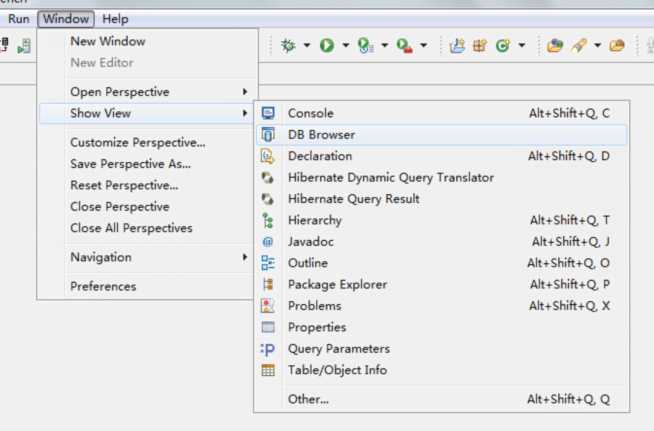The height and width of the screenshot is (431, 654).
Task: Click the Outline view icon
Action: tap(268, 263)
